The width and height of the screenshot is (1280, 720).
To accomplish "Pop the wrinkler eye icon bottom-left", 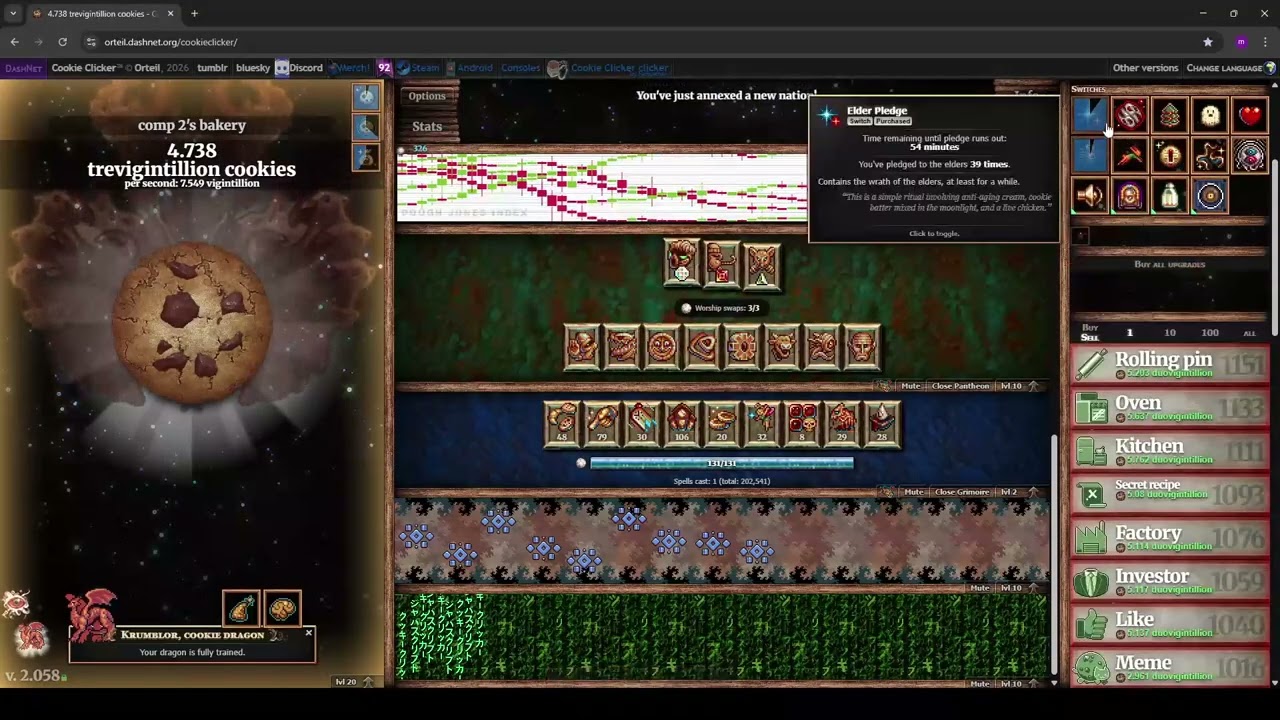I will (x=15, y=603).
